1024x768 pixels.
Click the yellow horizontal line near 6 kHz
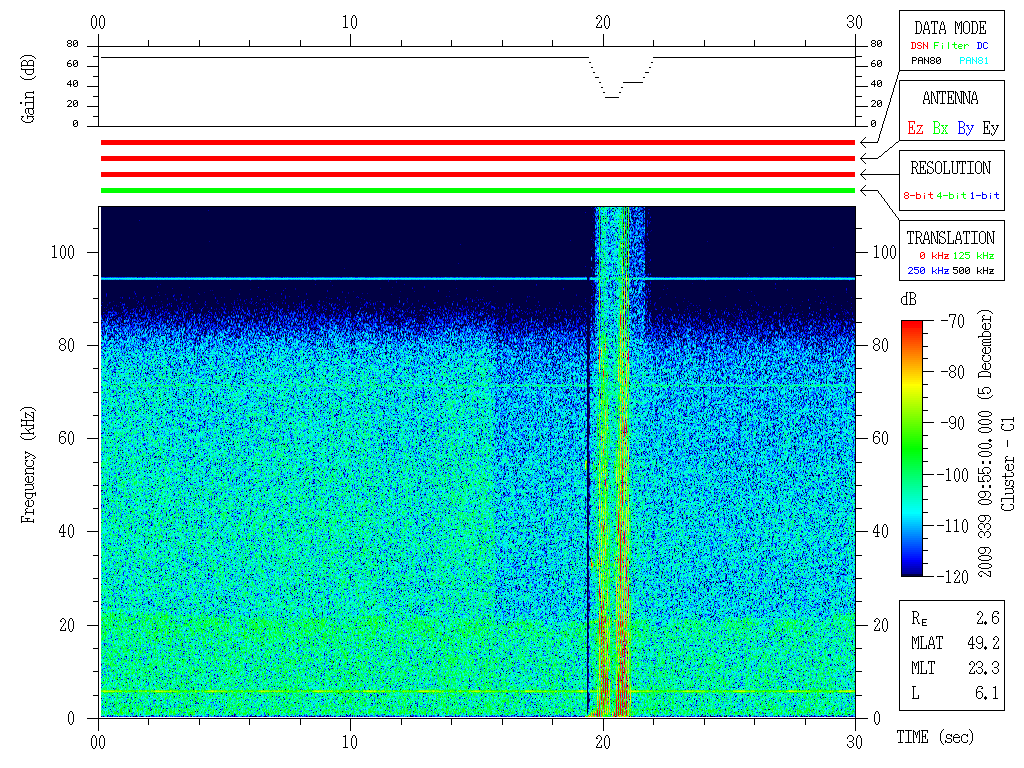pyautogui.click(x=478, y=691)
